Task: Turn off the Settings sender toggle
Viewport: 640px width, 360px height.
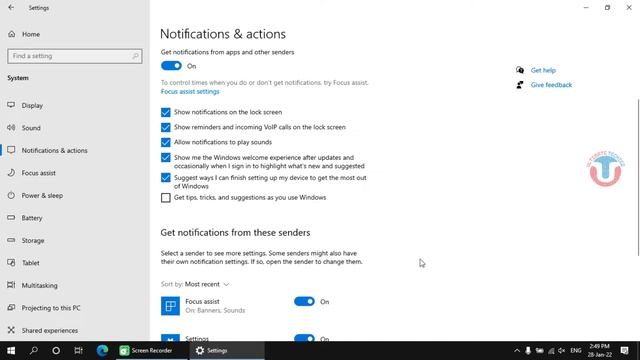Action: (304, 338)
